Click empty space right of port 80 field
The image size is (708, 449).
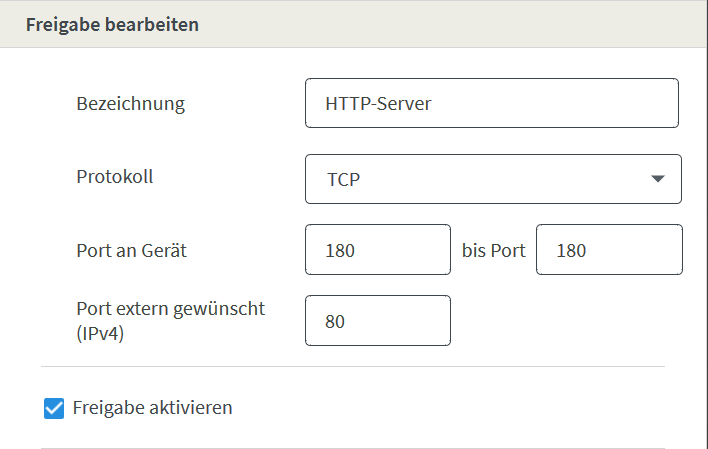tap(564, 321)
